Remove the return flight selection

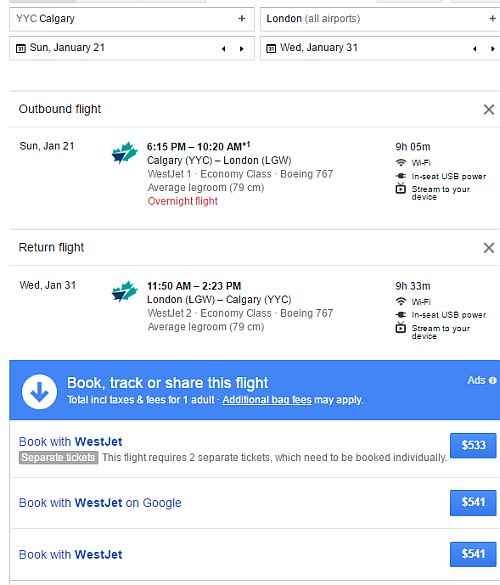tap(489, 248)
